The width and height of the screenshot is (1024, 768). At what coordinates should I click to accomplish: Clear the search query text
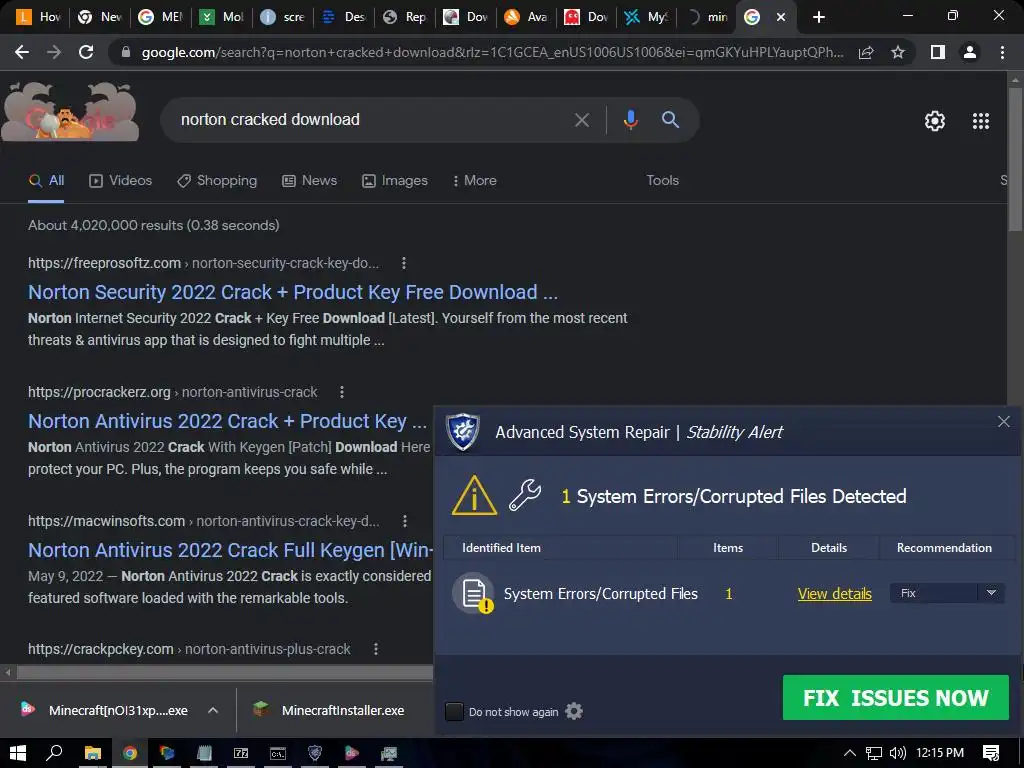point(581,120)
